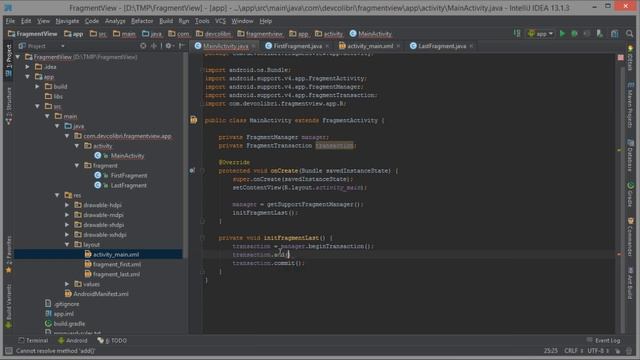Select AndroidManifest.xml file
The height and width of the screenshot is (360, 640).
tap(101, 294)
